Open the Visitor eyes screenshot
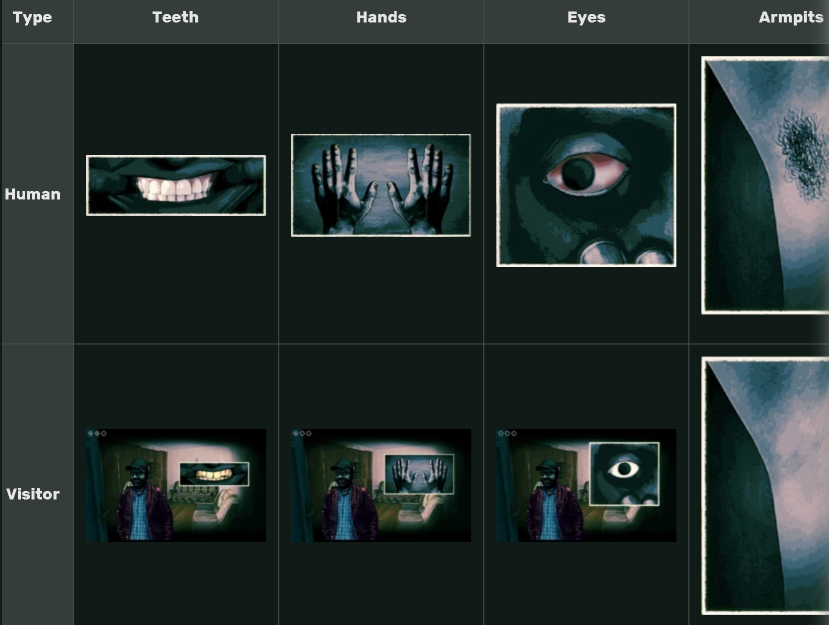This screenshot has height=625, width=829. (586, 485)
